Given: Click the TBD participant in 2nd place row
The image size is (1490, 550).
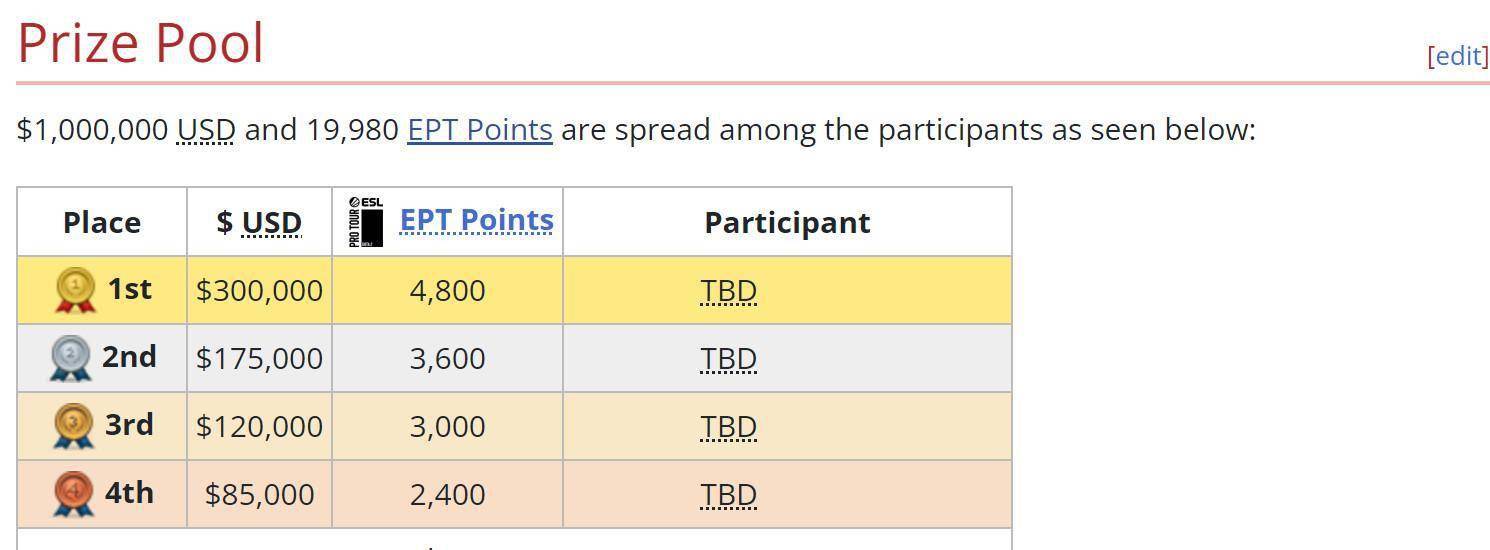Looking at the screenshot, I should click(728, 359).
